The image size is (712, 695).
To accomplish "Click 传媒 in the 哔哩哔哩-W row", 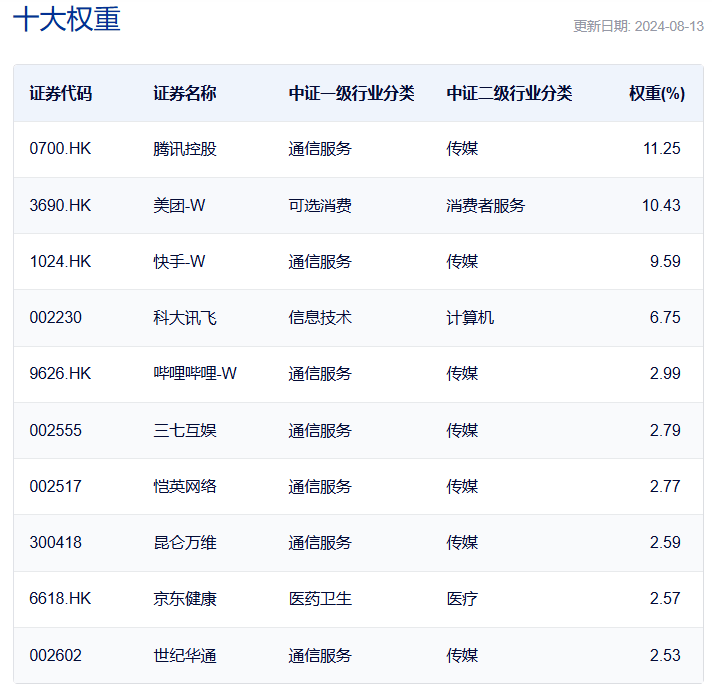I will coord(462,374).
